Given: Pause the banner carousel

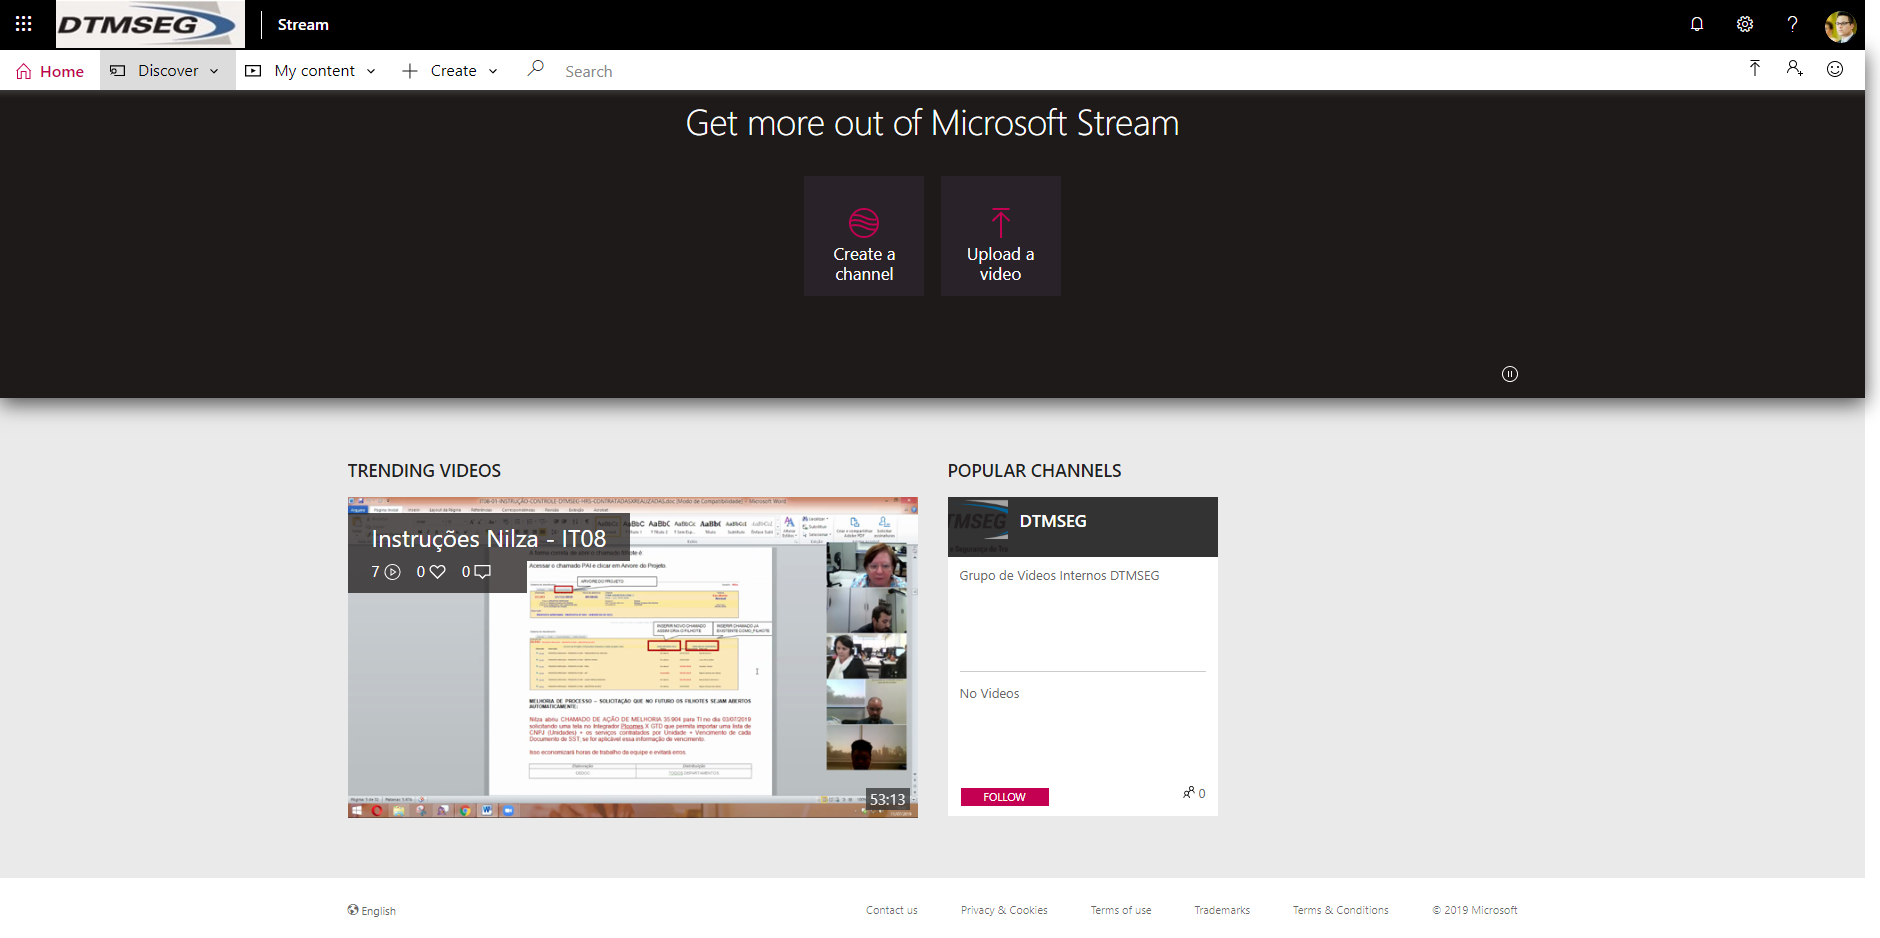Looking at the screenshot, I should pyautogui.click(x=1510, y=374).
